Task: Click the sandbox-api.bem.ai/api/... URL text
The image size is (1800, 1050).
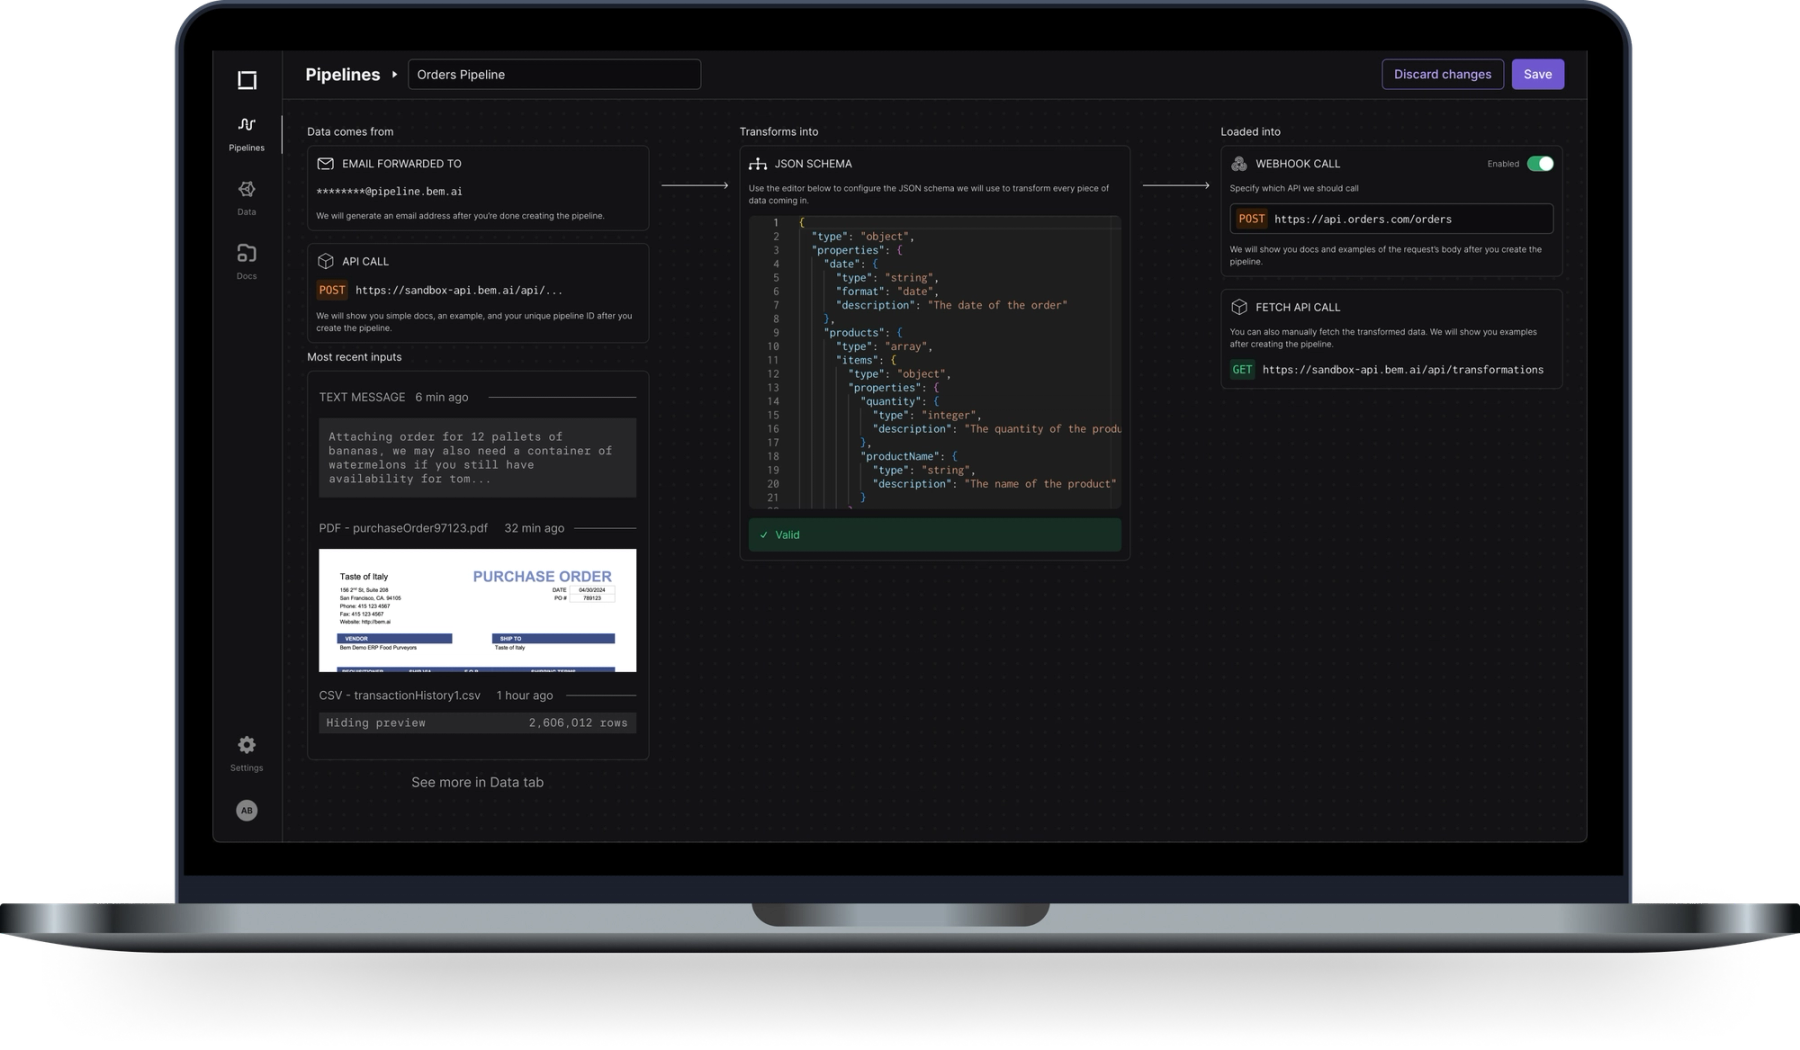Action: [x=459, y=290]
